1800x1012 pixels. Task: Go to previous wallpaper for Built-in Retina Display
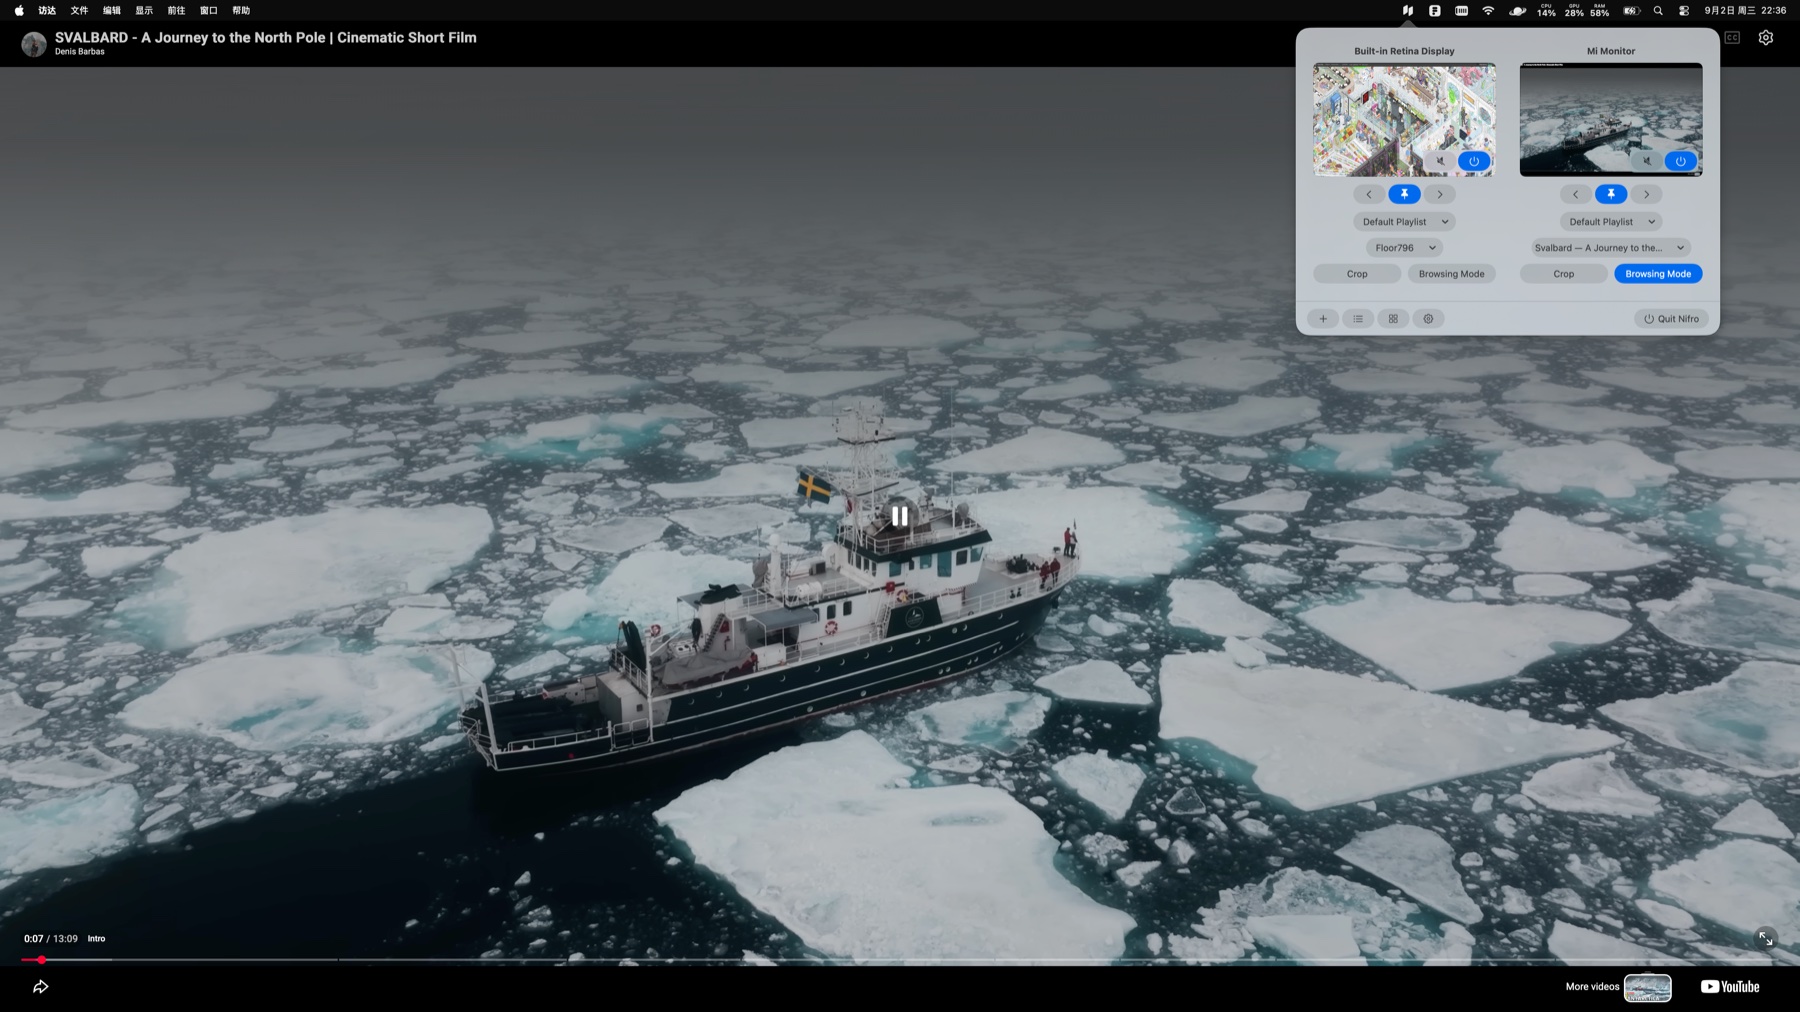1369,194
